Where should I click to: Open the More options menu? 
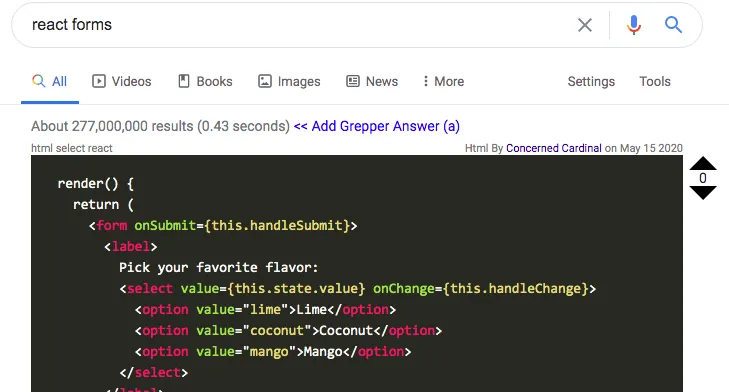click(x=443, y=81)
